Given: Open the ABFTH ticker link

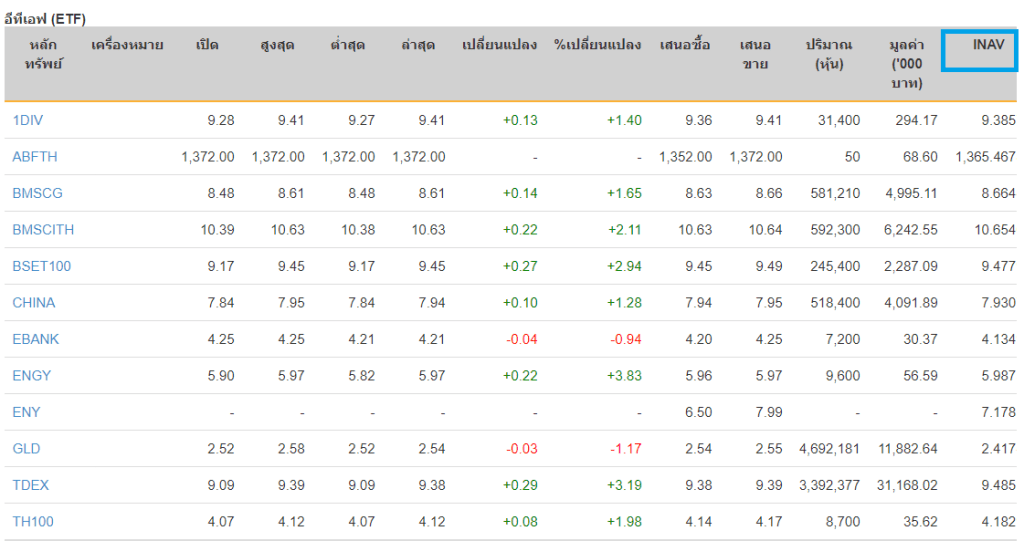Looking at the screenshot, I should (34, 157).
